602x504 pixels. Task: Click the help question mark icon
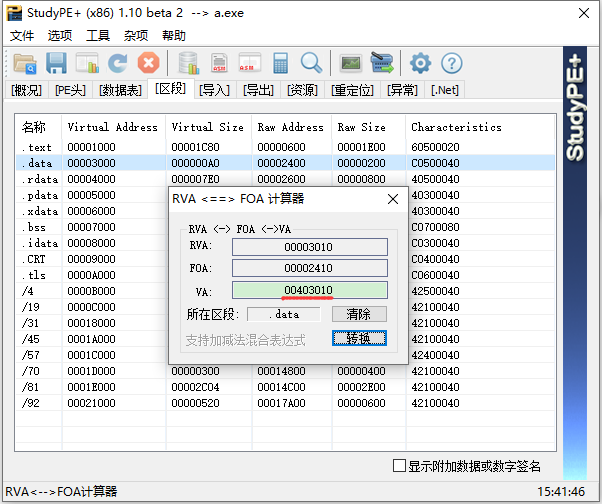(452, 63)
